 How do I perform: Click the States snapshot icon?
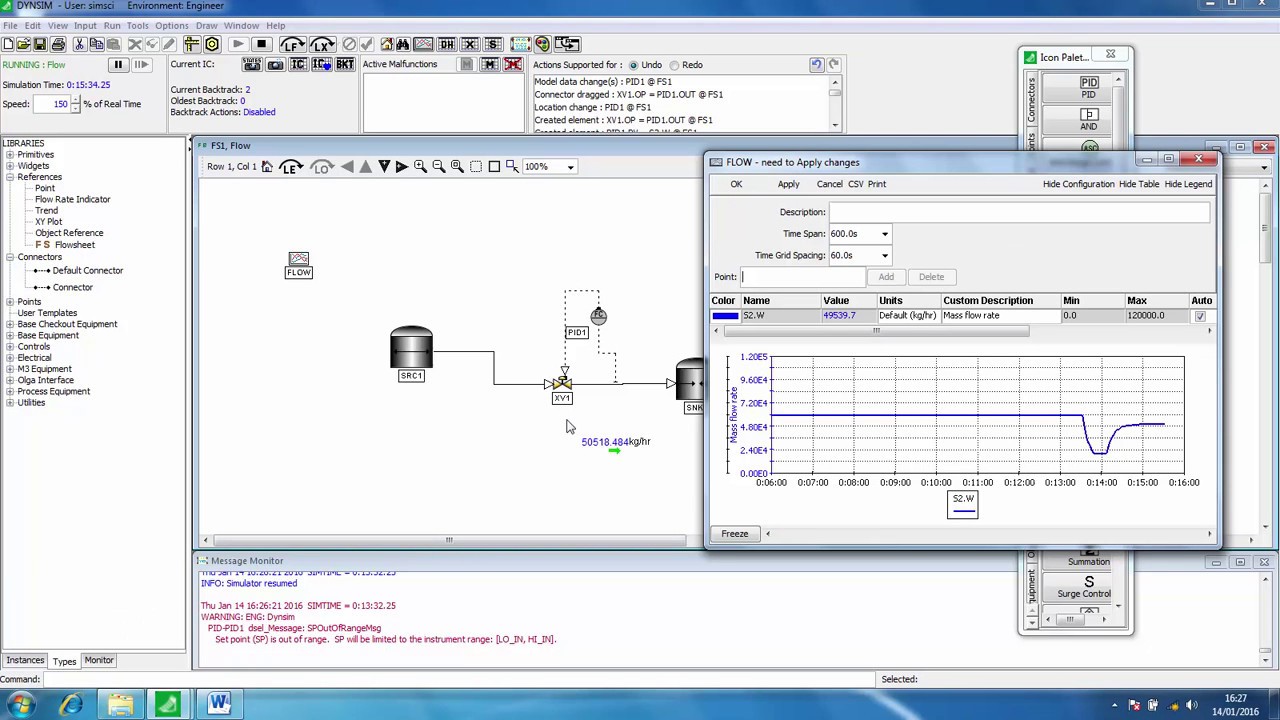point(253,65)
